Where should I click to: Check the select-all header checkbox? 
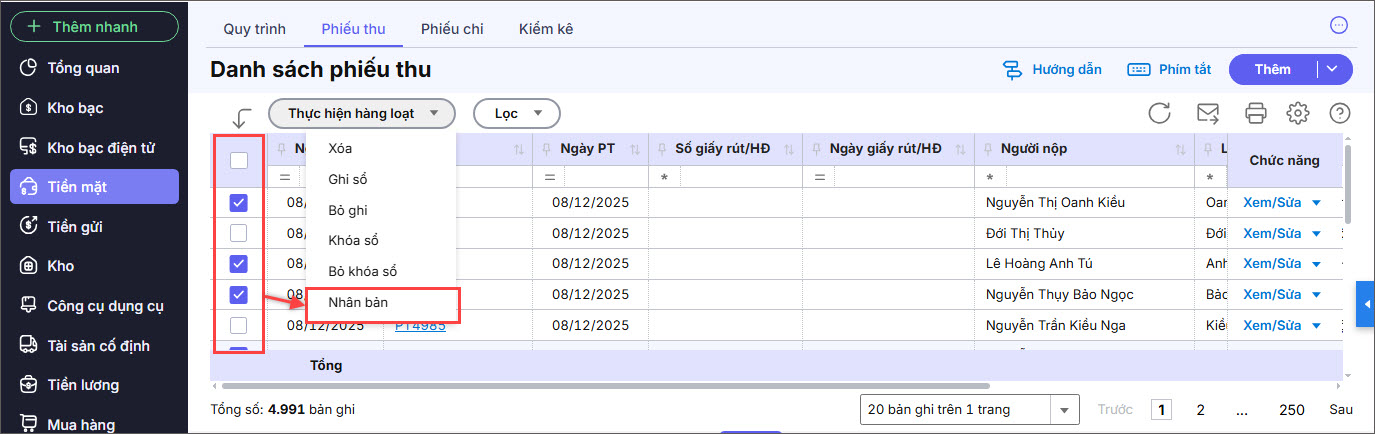coord(239,160)
